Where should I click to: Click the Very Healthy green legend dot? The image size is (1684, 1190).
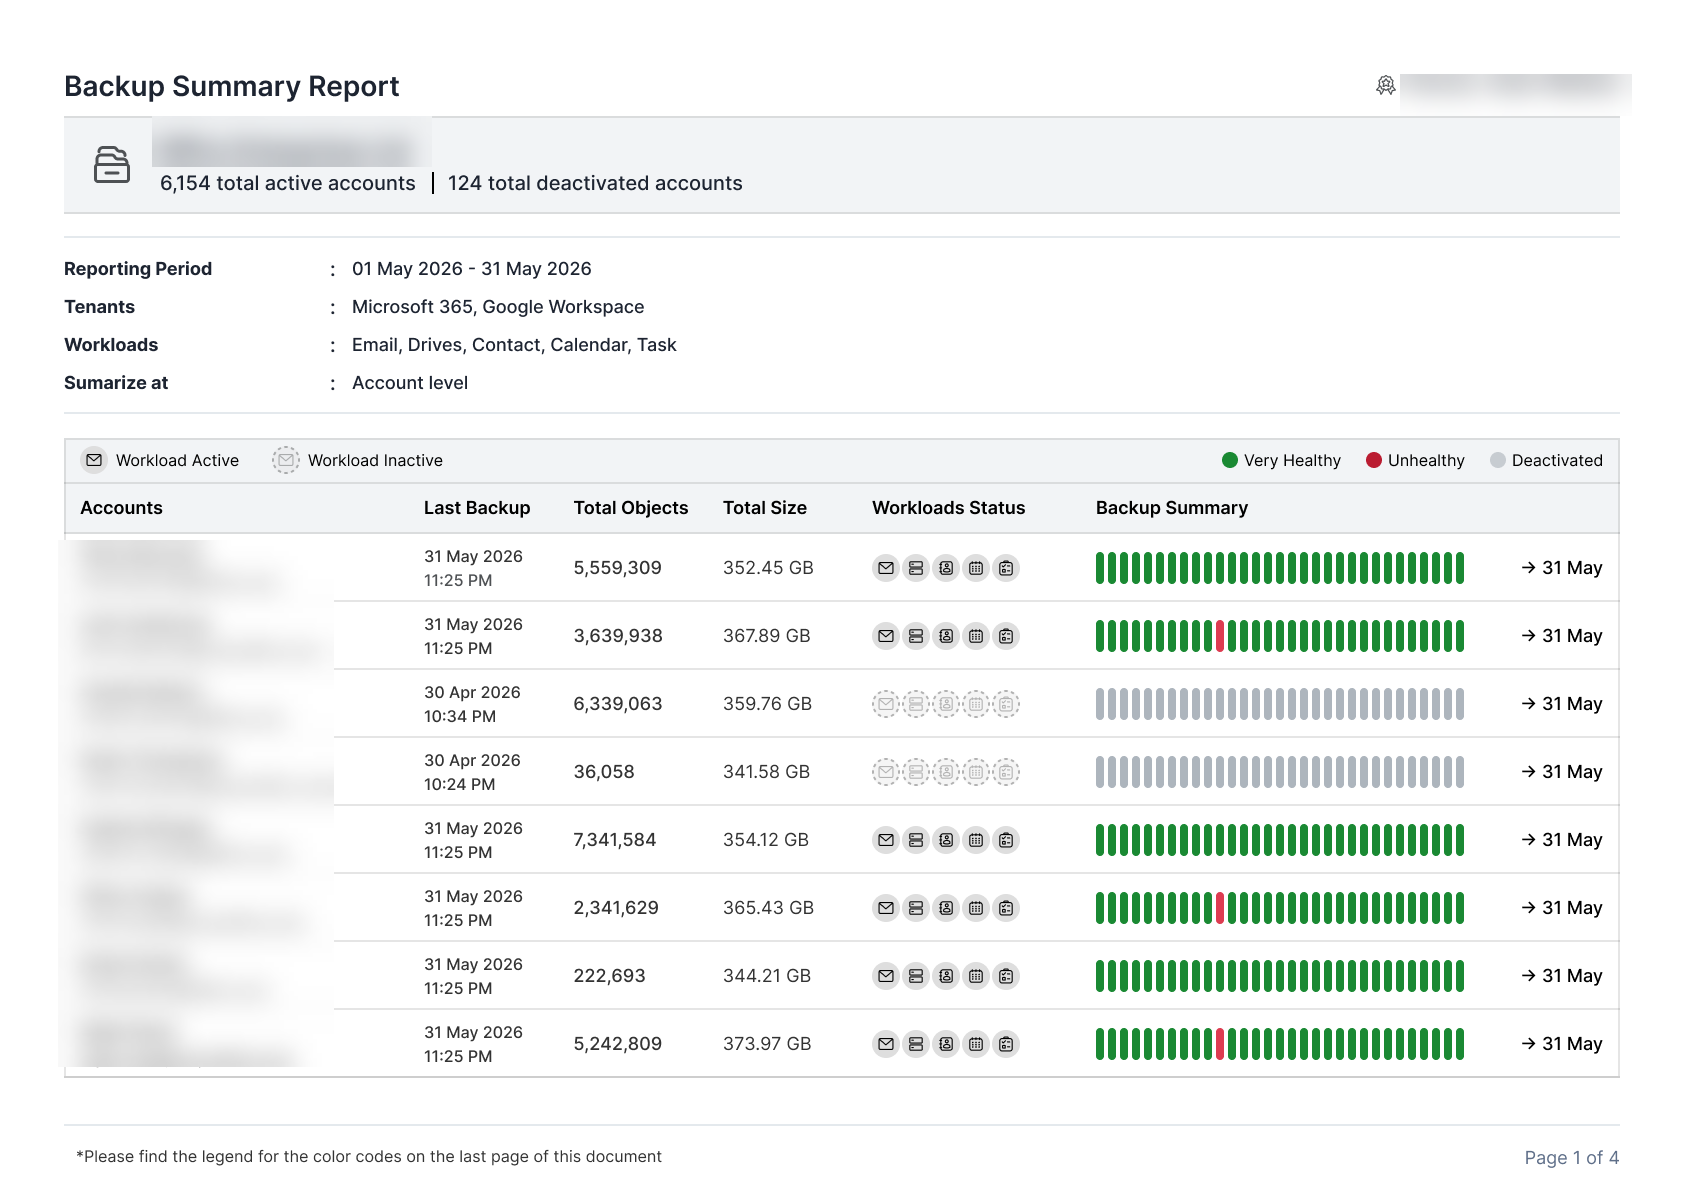coord(1230,460)
